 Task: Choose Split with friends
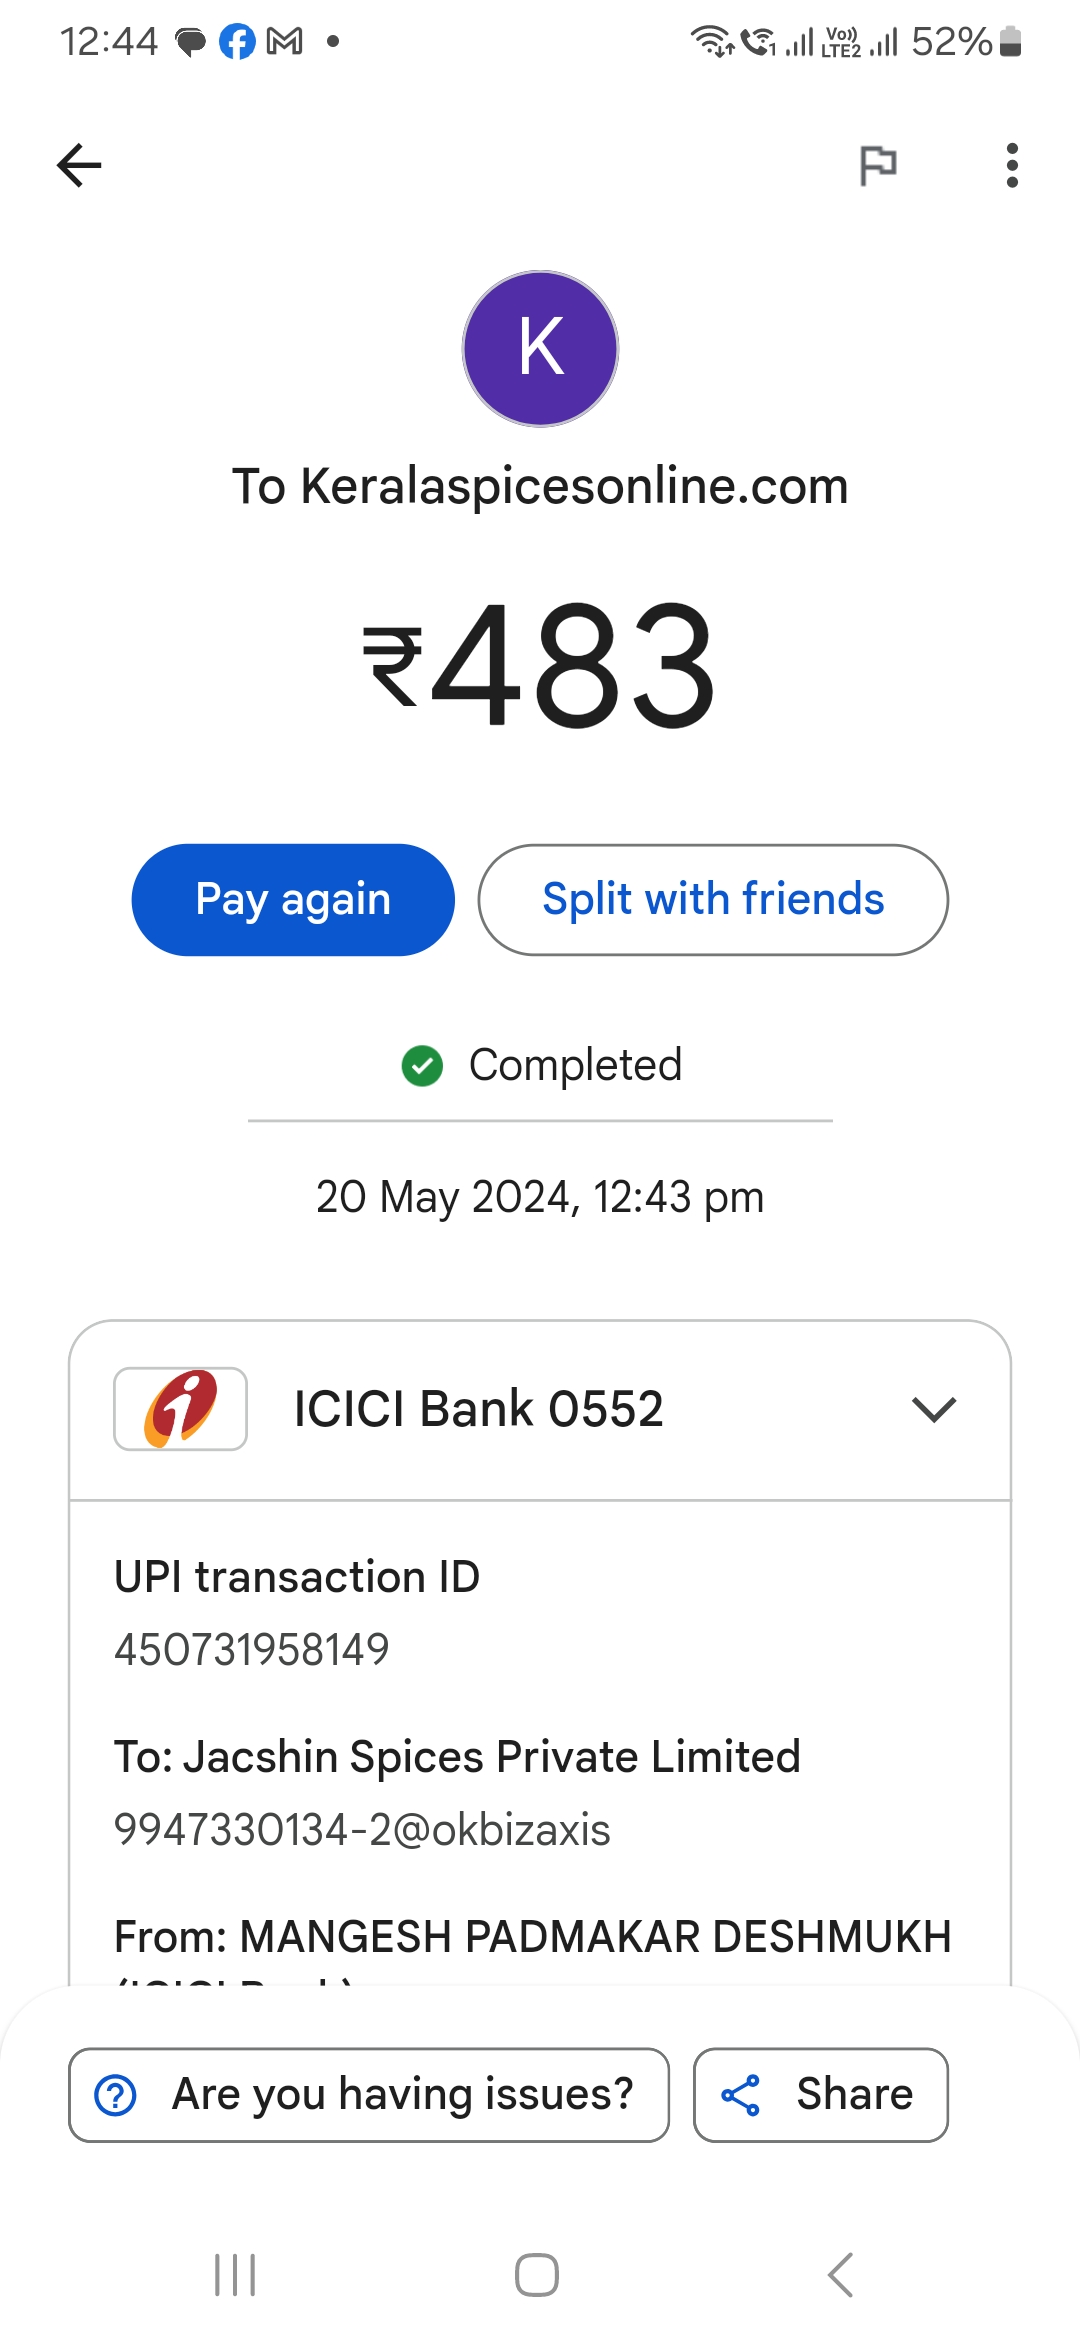coord(713,899)
